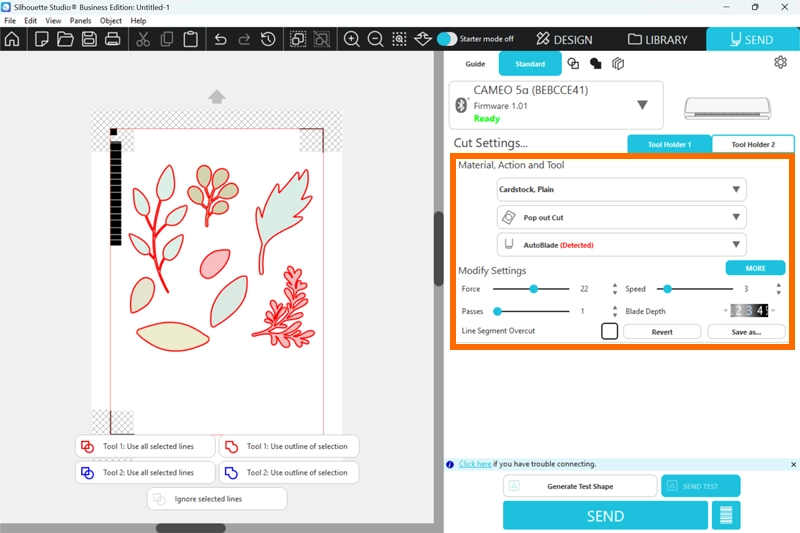800x533 pixels.
Task: Open Send settings with the gear icon
Action: click(780, 63)
